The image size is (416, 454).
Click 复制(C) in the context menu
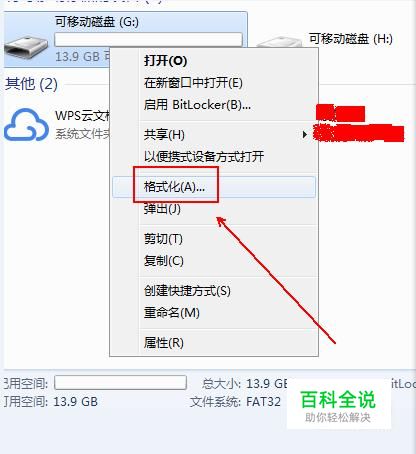point(164,261)
